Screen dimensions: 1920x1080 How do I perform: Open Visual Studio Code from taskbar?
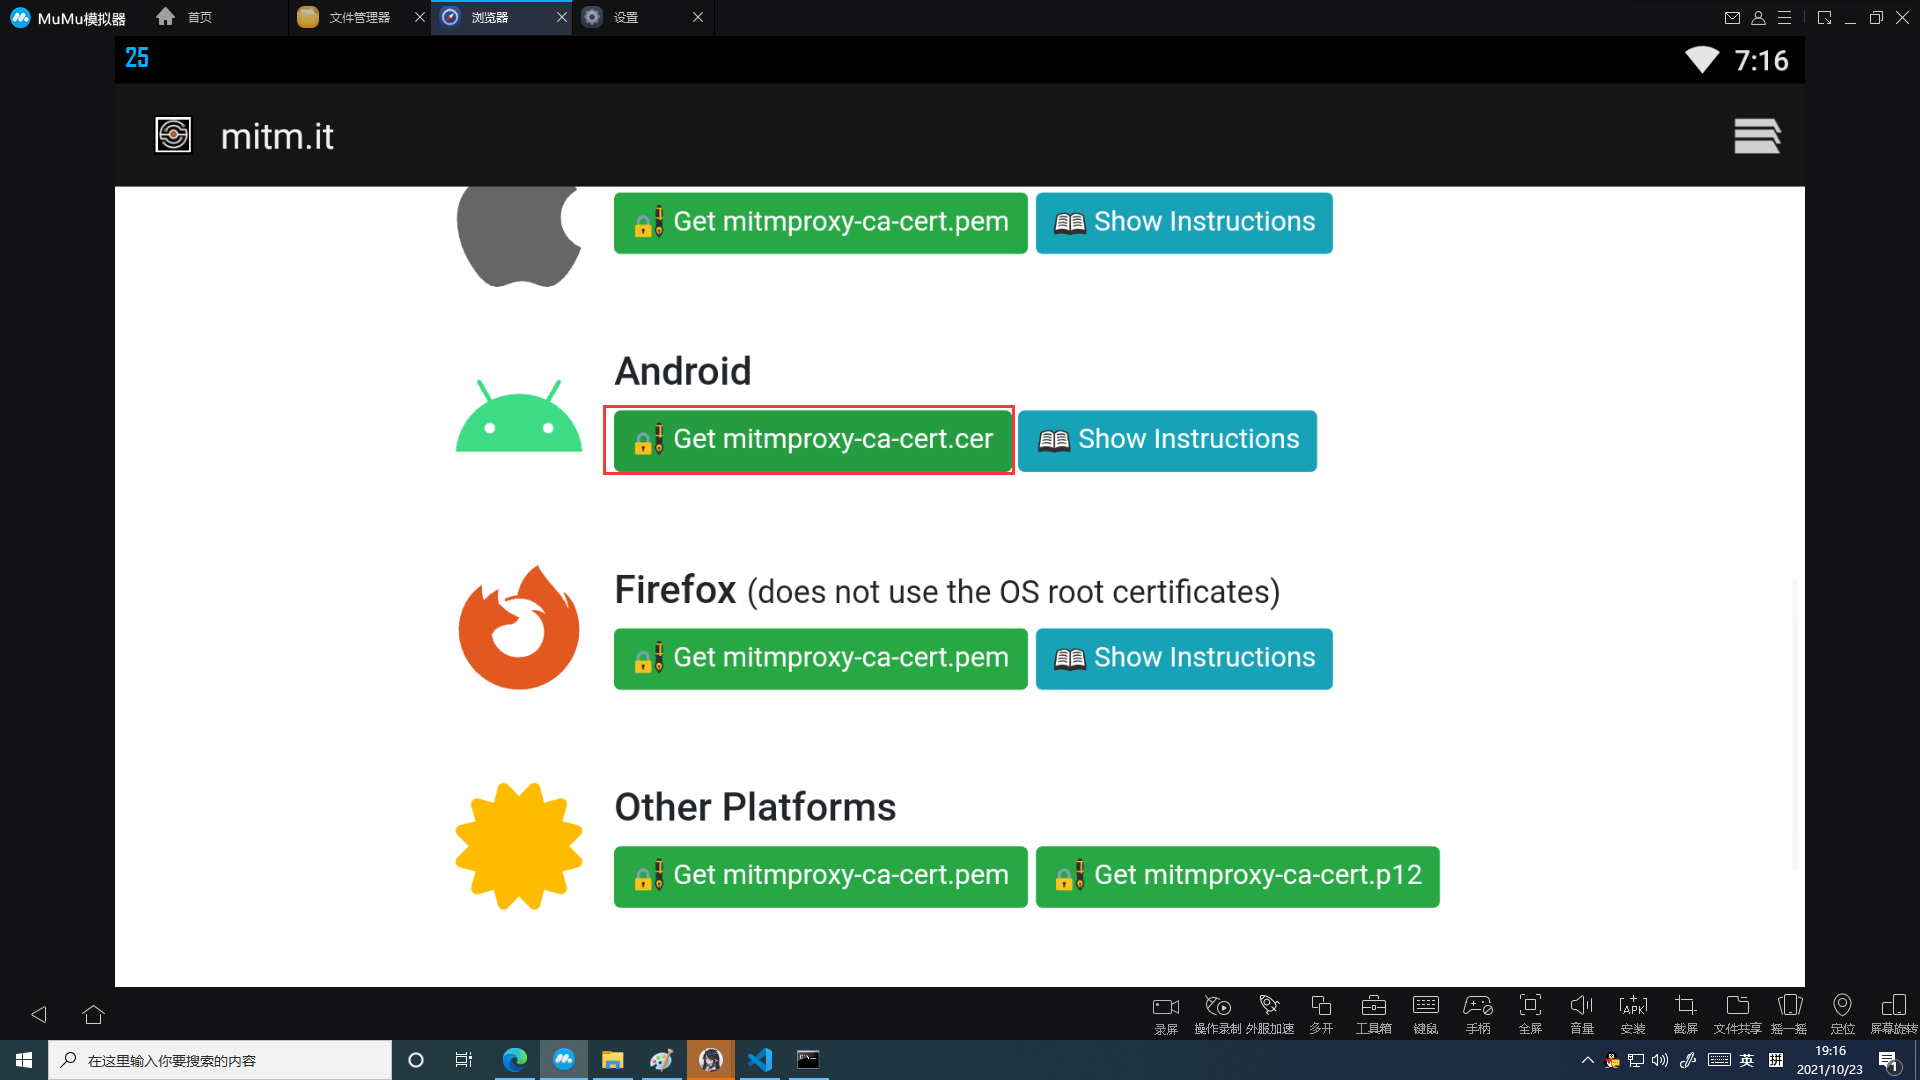[760, 1060]
